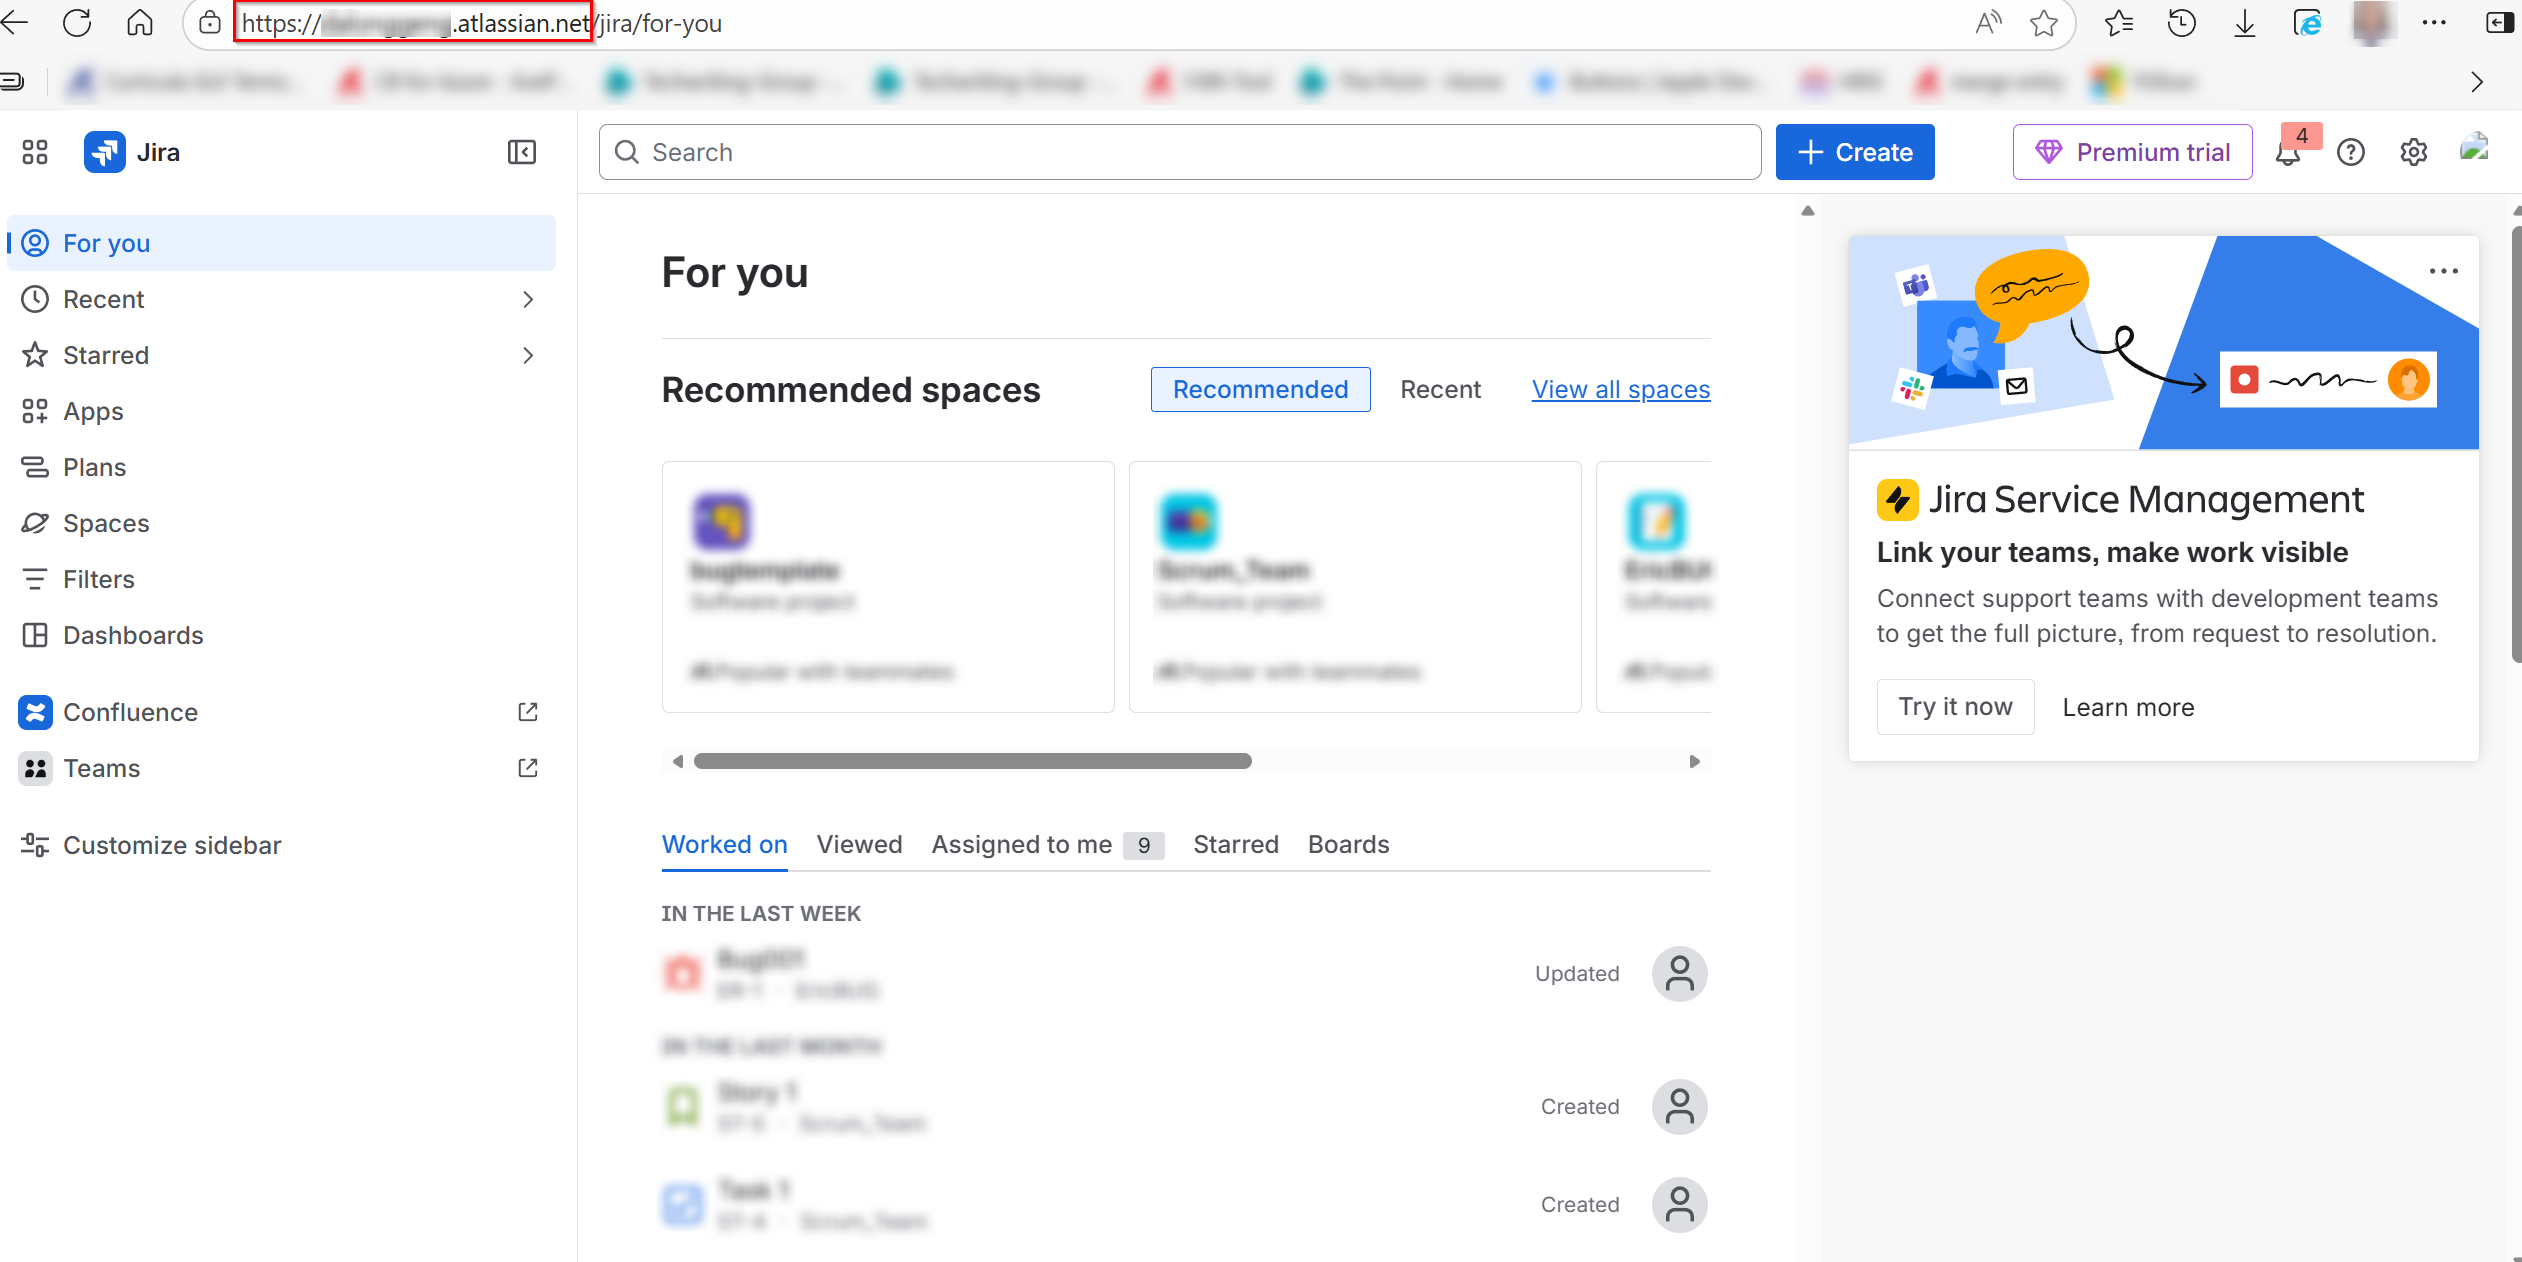Open Customize sidebar

tap(172, 845)
